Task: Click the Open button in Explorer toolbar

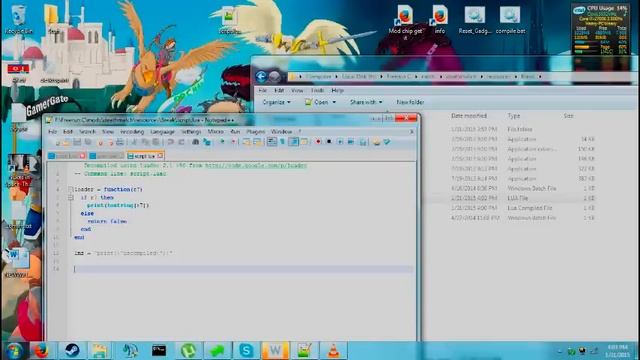Action: (x=317, y=102)
